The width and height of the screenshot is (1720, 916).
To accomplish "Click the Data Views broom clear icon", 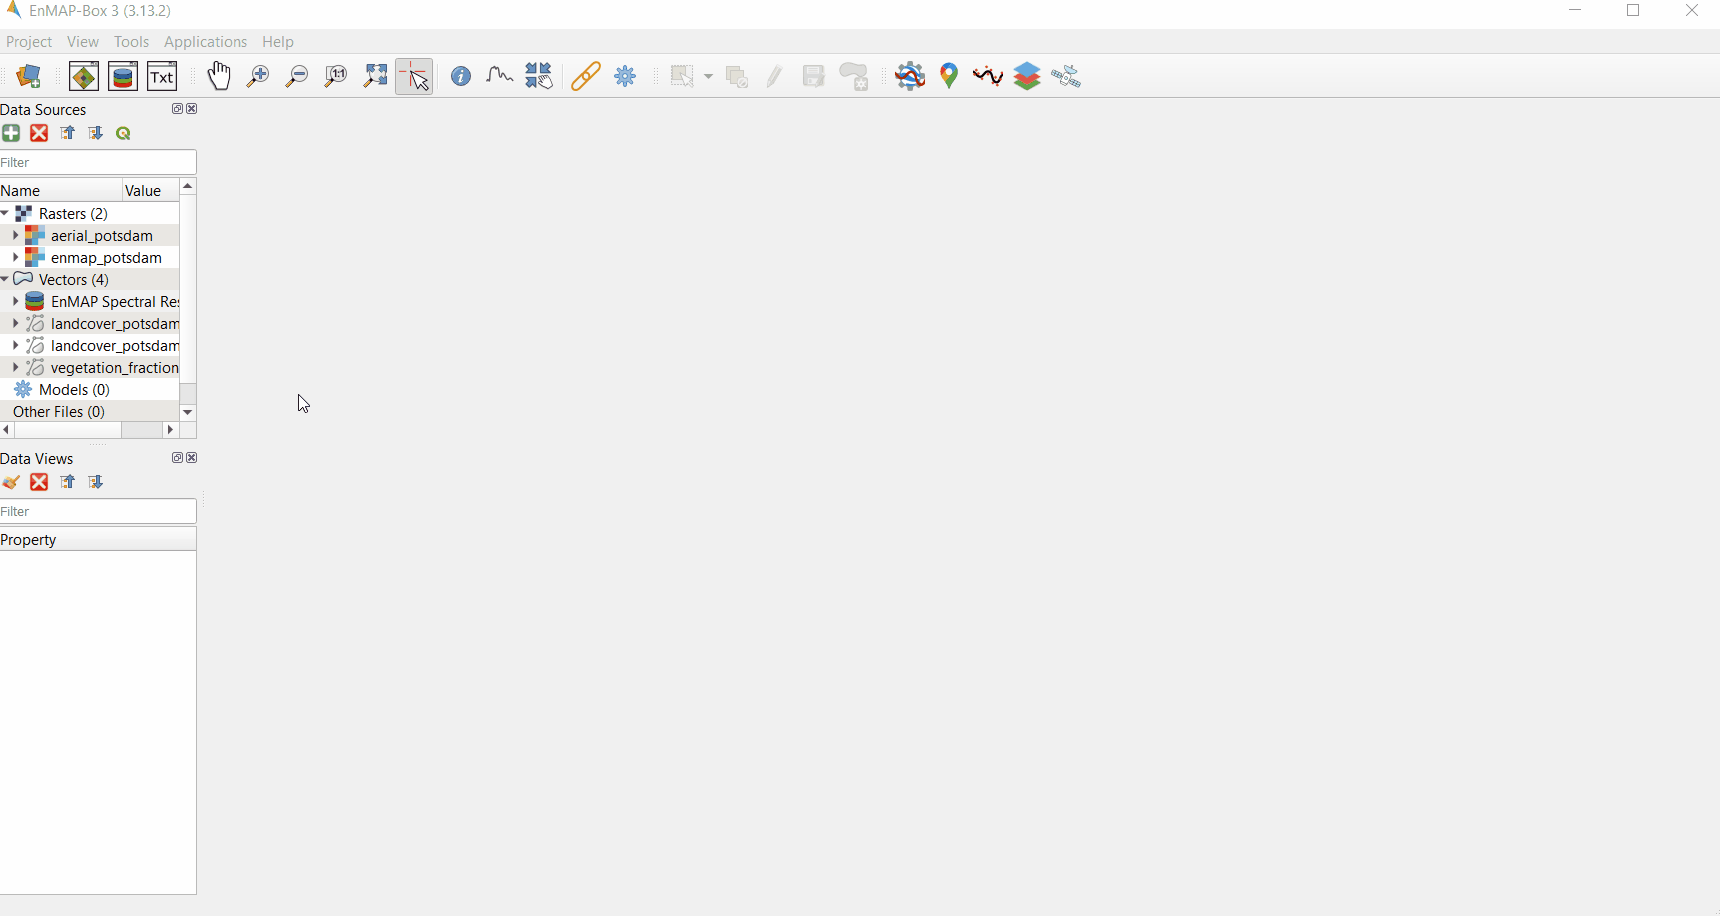I will click(11, 482).
